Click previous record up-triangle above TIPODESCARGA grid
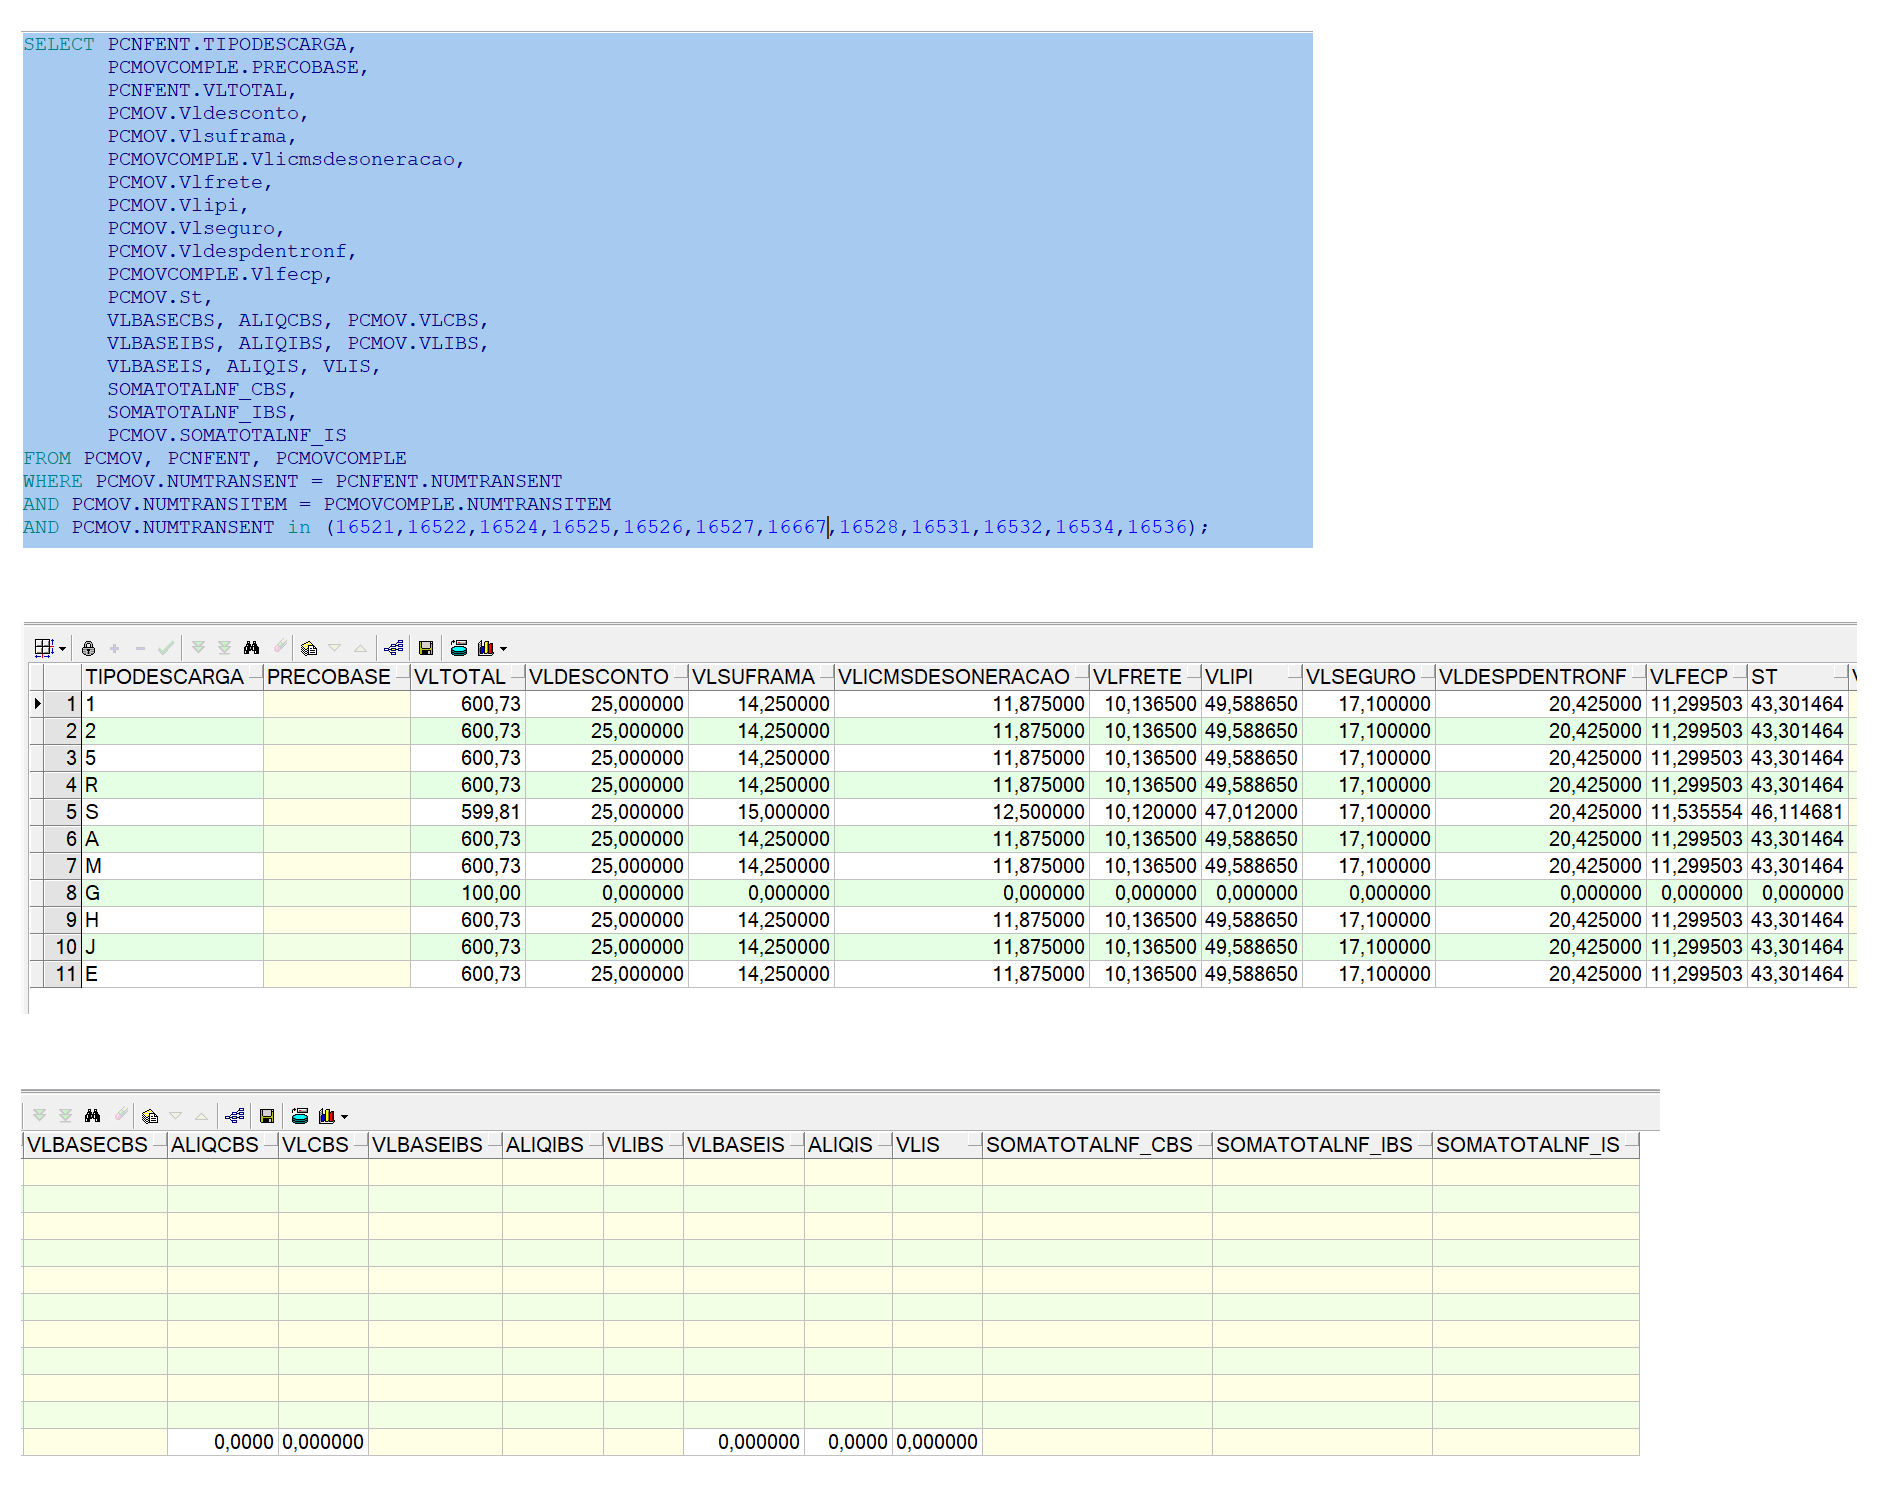Viewport: 1887px width, 1490px height. [x=360, y=648]
